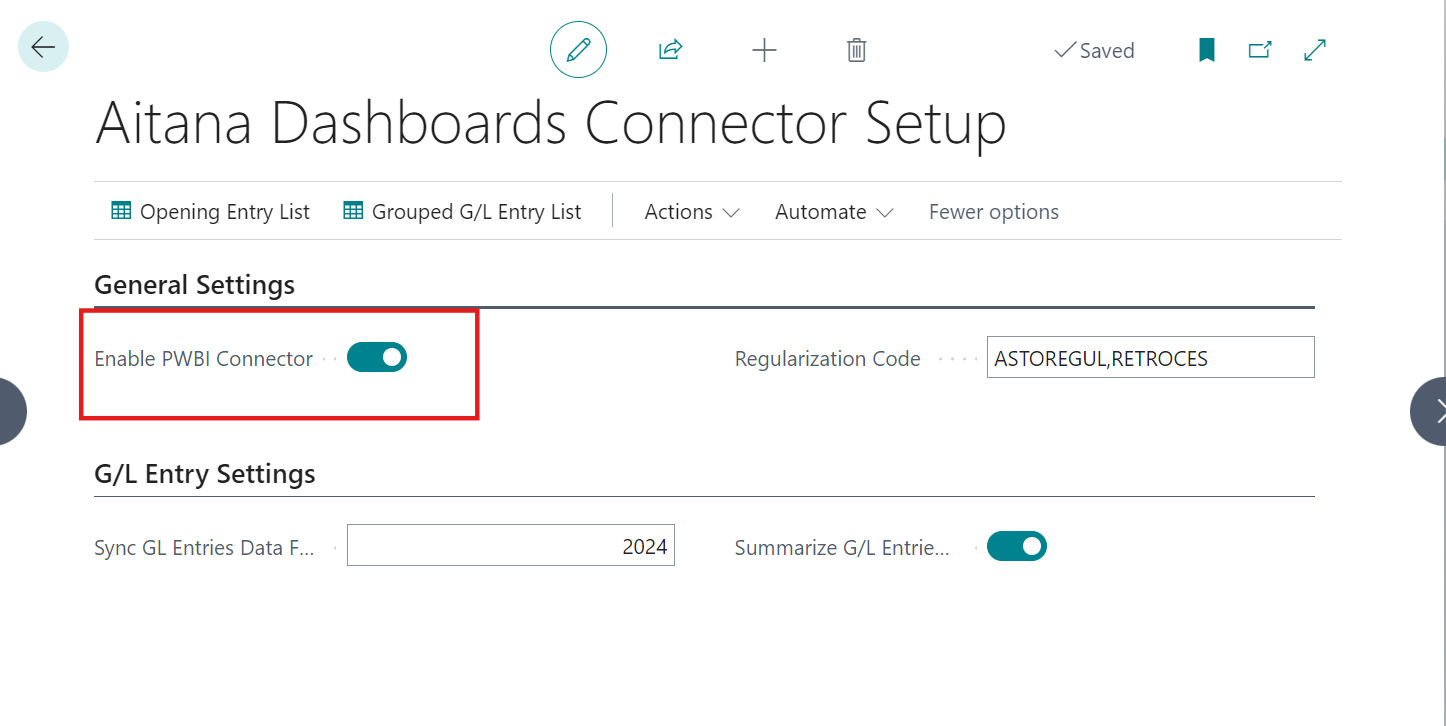Screen dimensions: 1446x726
Task: Click the bookmark icon
Action: (x=1207, y=50)
